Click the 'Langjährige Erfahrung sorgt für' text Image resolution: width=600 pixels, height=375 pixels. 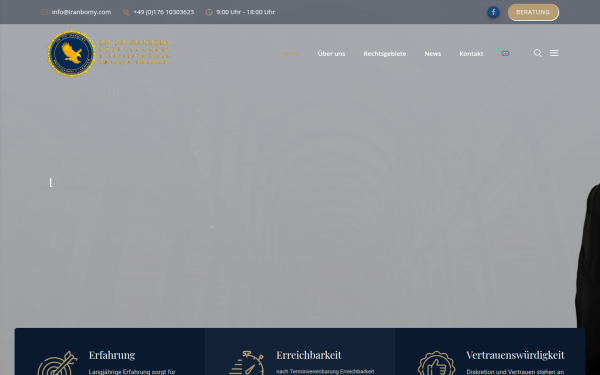click(132, 372)
